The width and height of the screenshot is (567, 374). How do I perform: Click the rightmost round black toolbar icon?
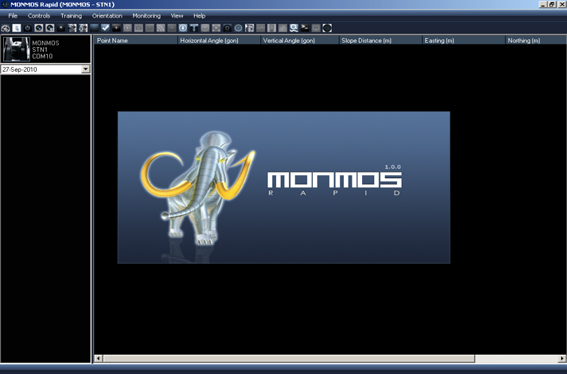pyautogui.click(x=327, y=28)
